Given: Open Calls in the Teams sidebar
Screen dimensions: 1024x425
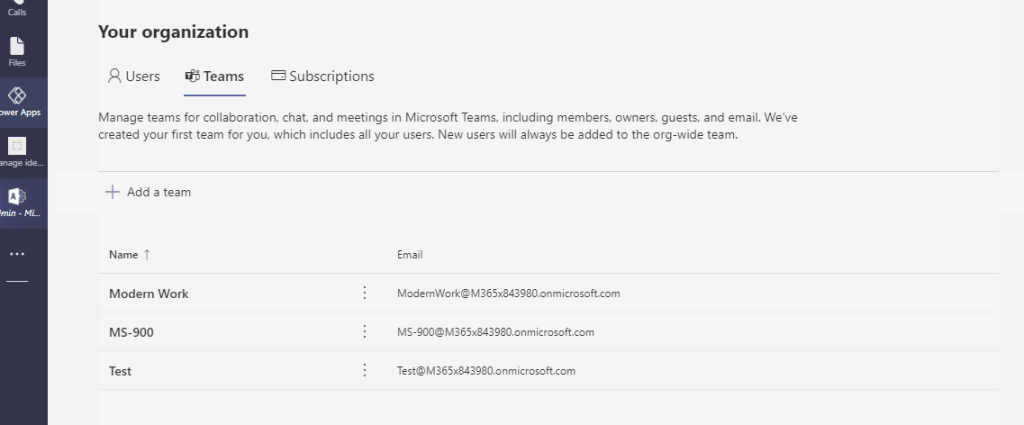Looking at the screenshot, I should click(x=17, y=8).
